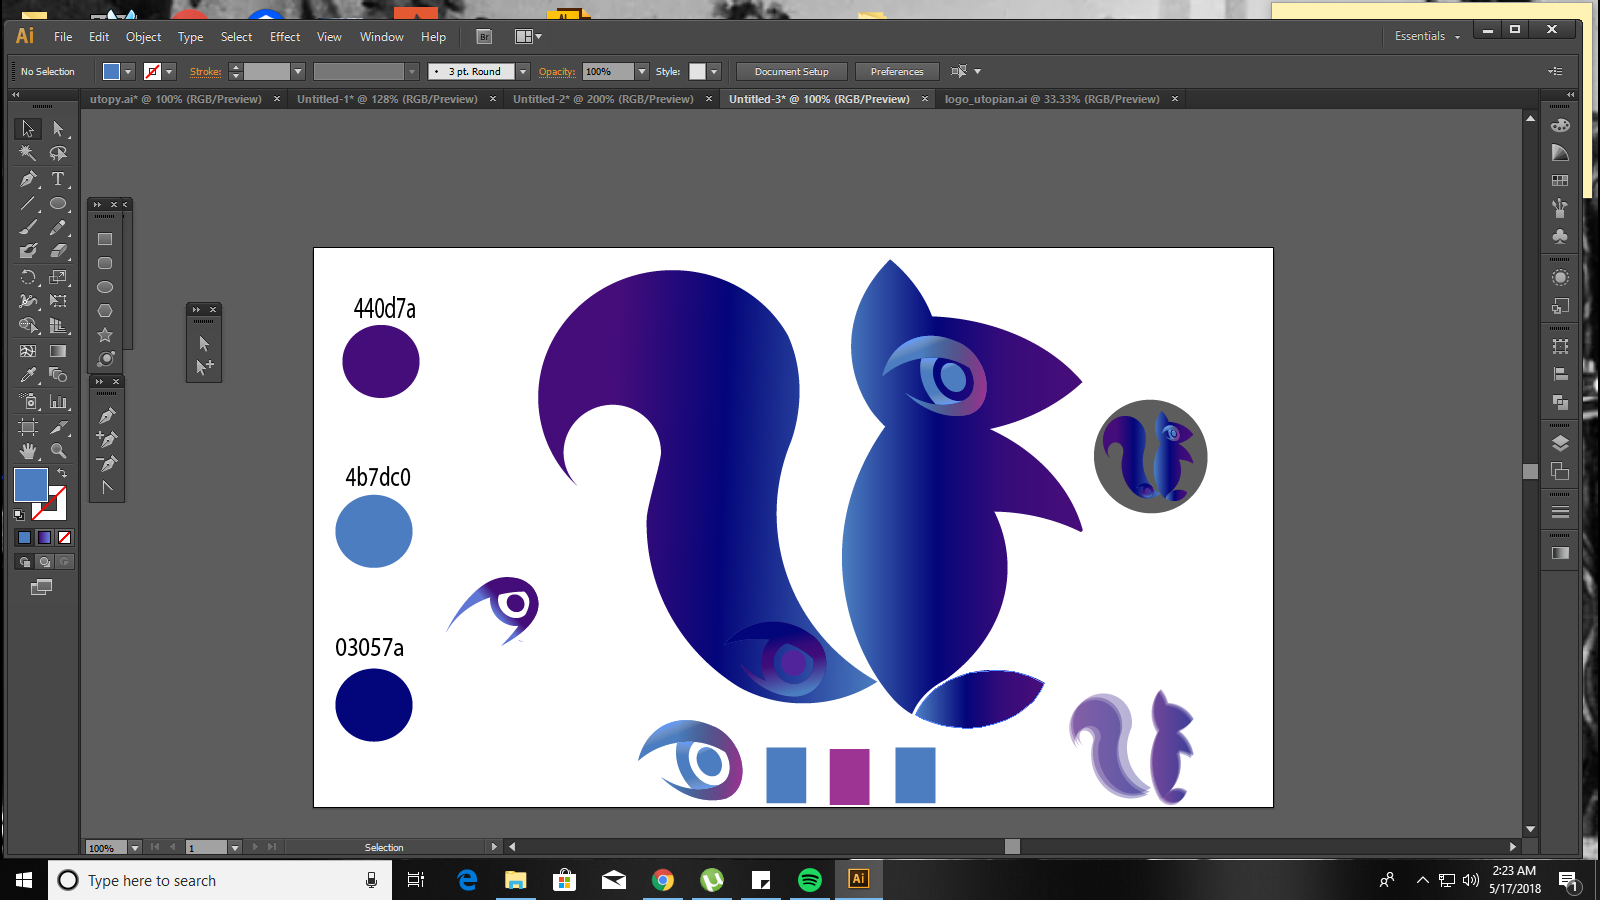Open the Effect menu

click(284, 37)
